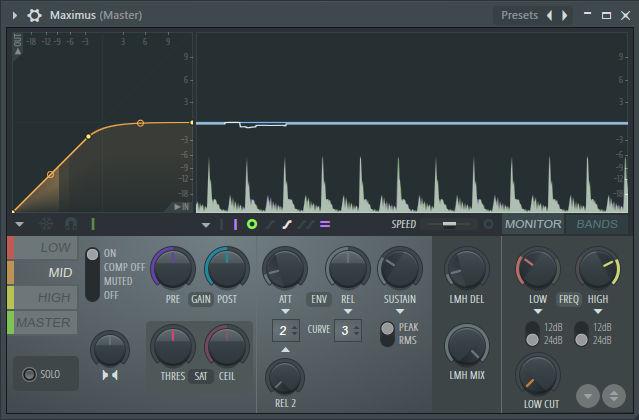Click the ENV label button

click(x=319, y=299)
